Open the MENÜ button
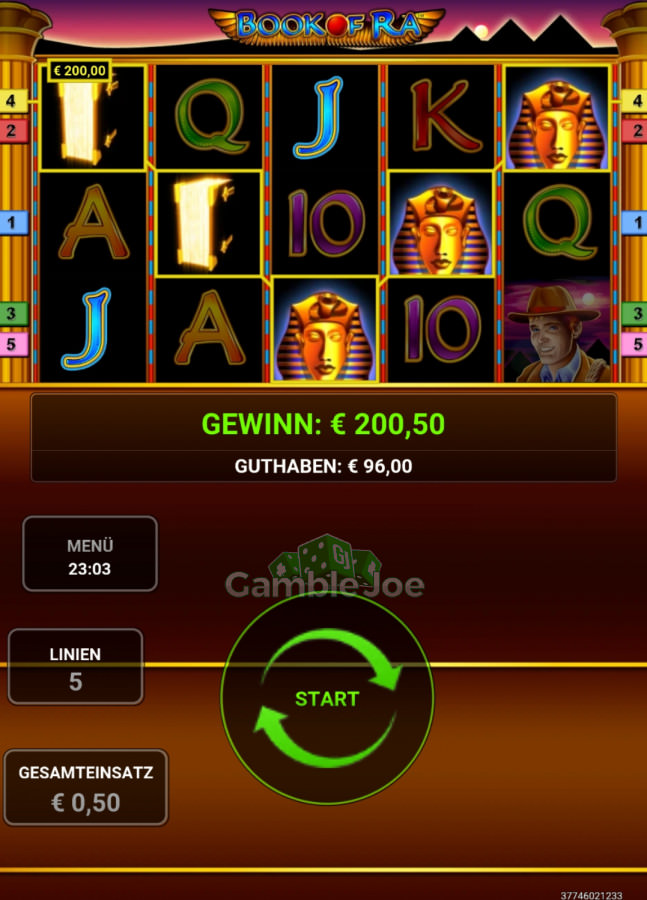 [x=90, y=554]
